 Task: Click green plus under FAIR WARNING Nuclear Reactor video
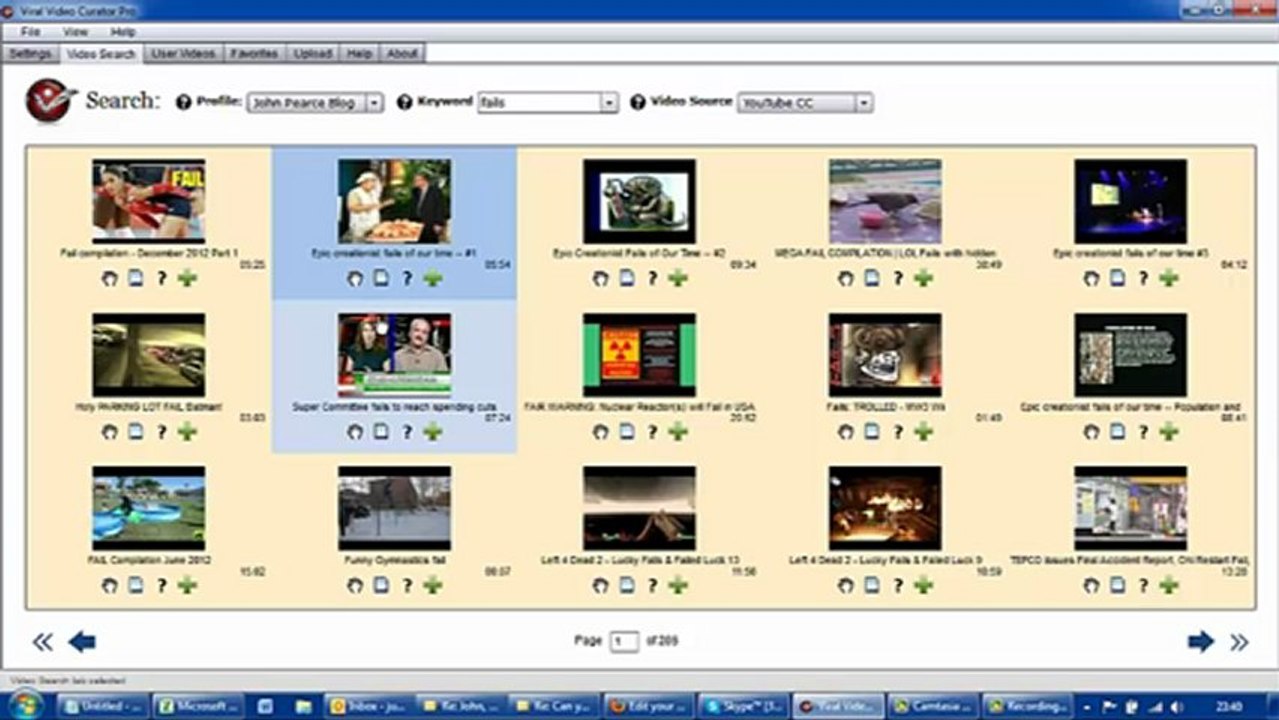click(x=678, y=431)
